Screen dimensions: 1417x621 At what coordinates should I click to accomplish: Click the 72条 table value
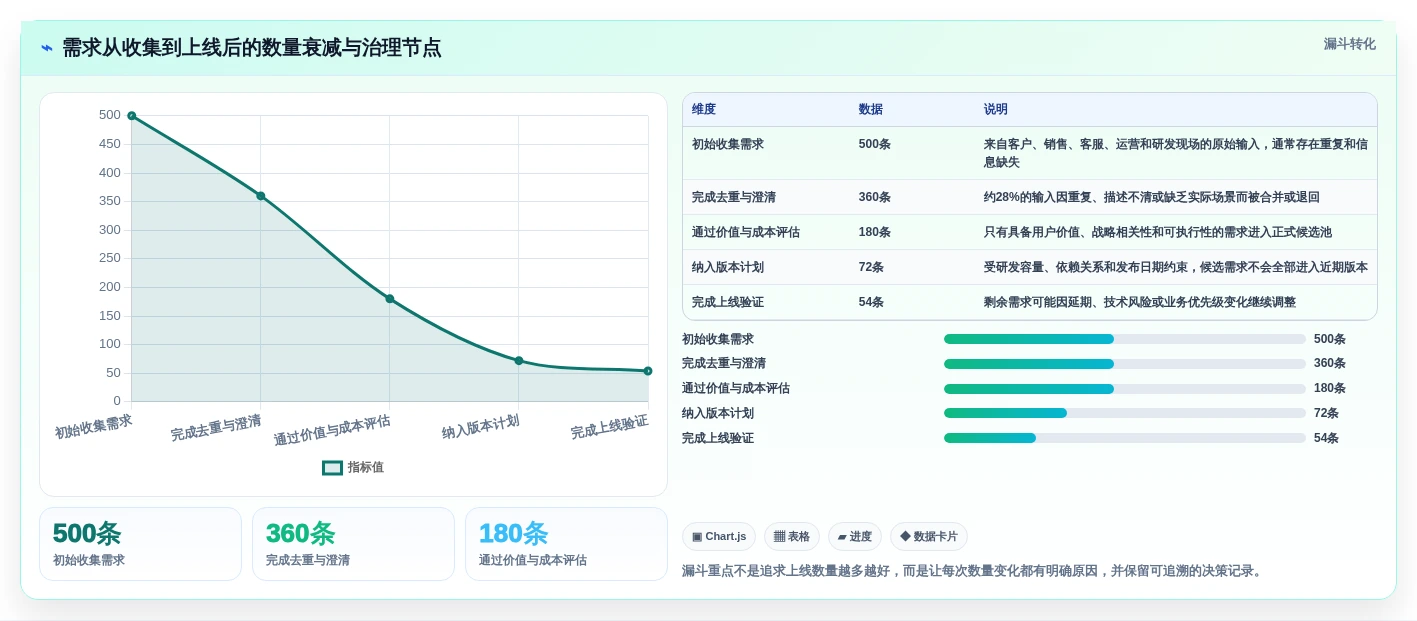[871, 267]
